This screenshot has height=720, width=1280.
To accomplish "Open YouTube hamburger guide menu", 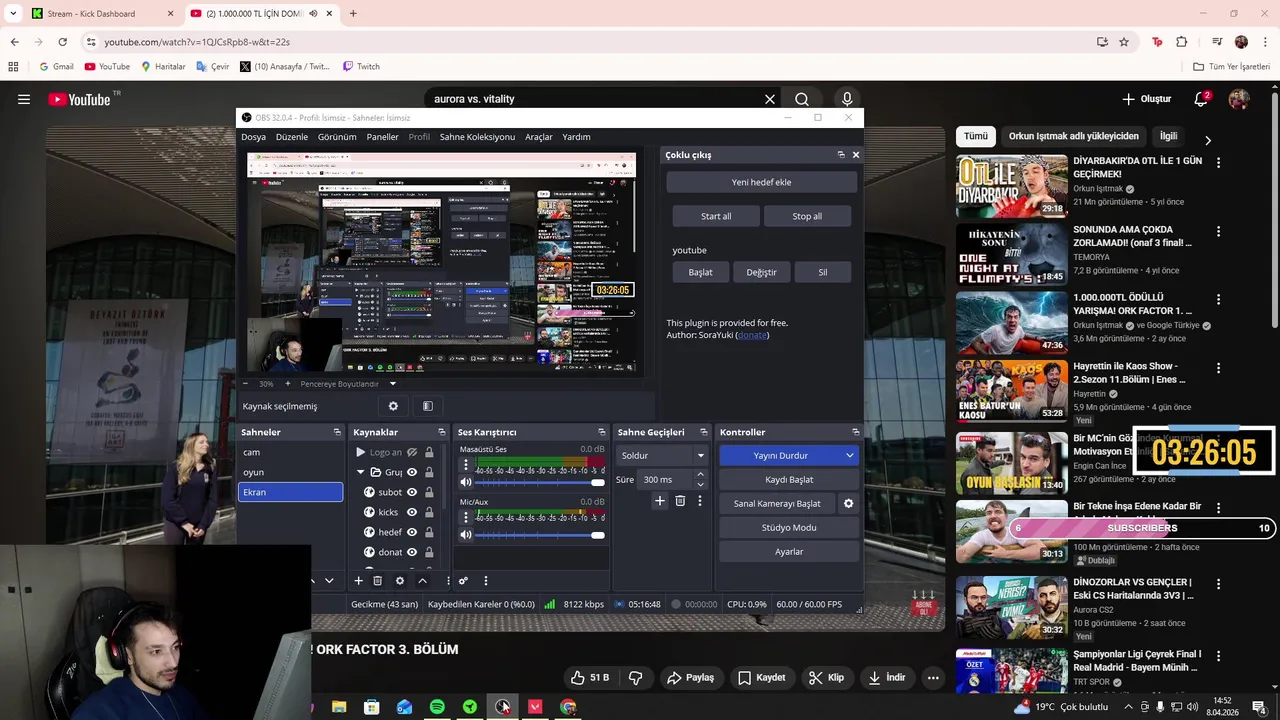I will 24,99.
